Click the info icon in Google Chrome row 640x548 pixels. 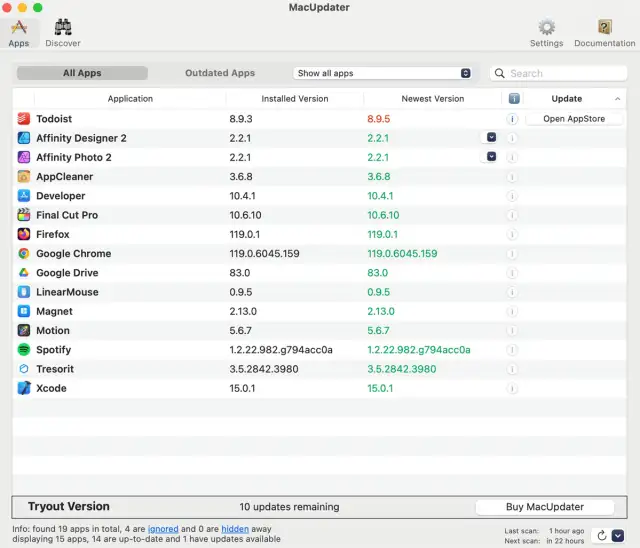click(x=512, y=254)
